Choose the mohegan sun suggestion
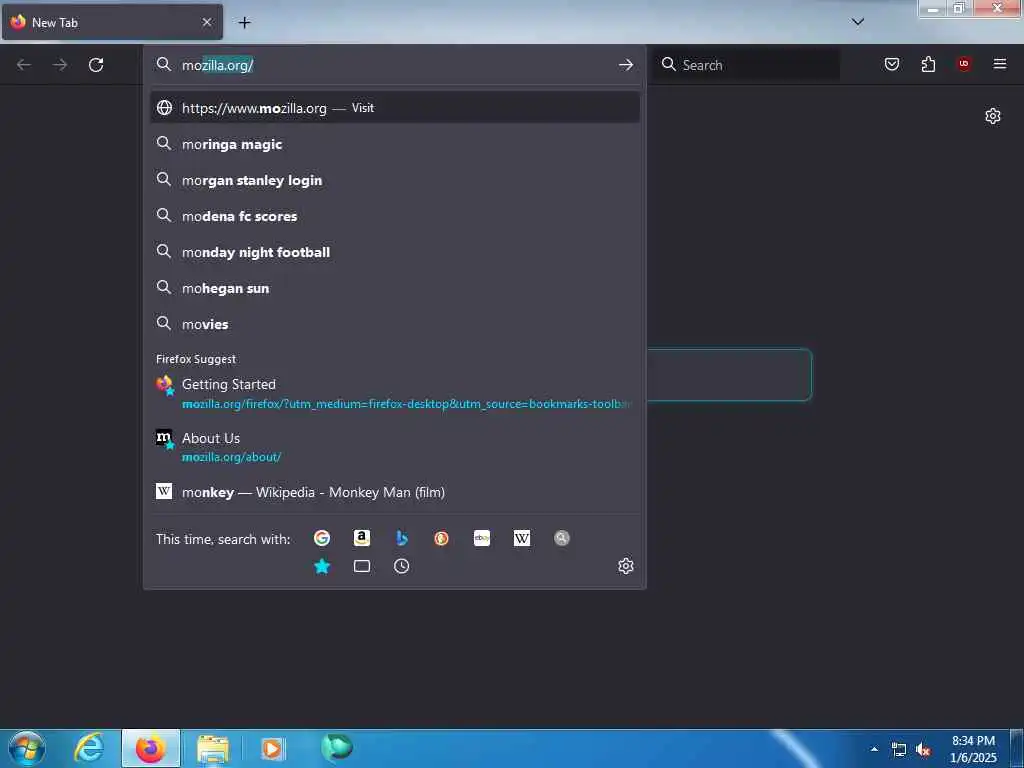The height and width of the screenshot is (768, 1024). 394,288
